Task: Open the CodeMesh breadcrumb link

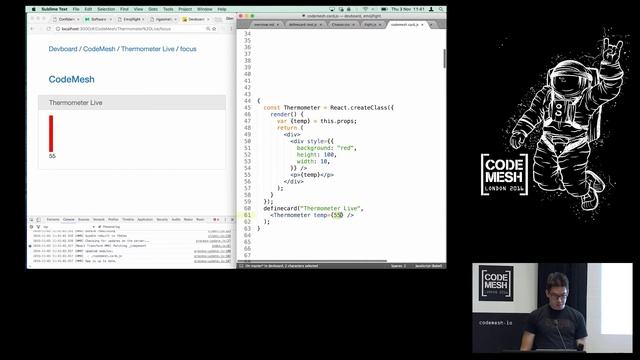Action: (99, 49)
